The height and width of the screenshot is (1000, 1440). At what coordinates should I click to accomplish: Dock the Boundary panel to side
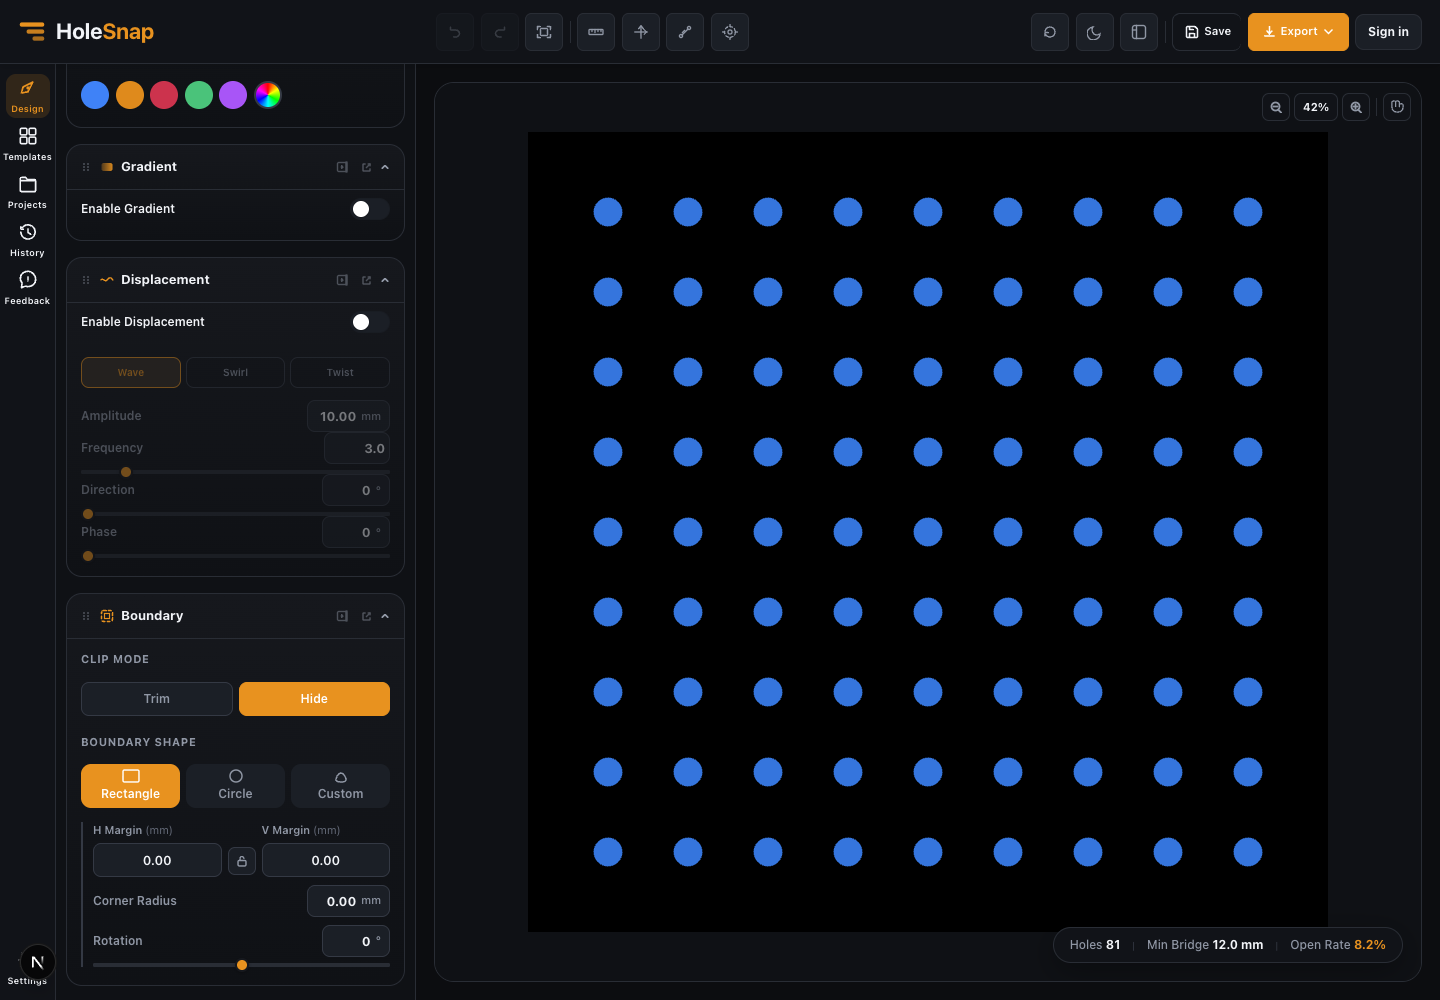pyautogui.click(x=342, y=616)
